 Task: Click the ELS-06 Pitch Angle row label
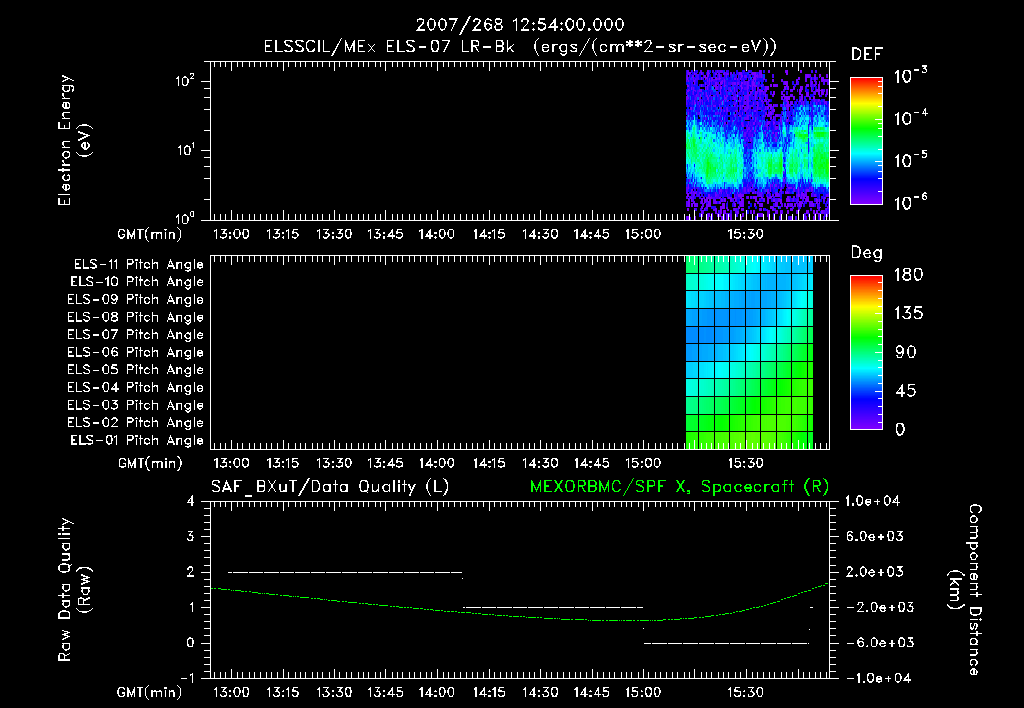(136, 353)
